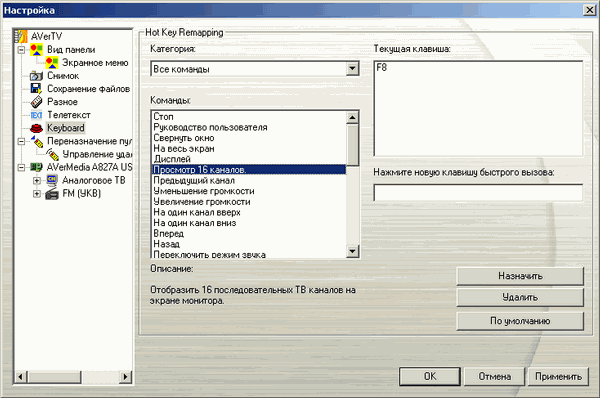Click the Аналоговое ТВ monitor icon
The width and height of the screenshot is (600, 398).
52,180
